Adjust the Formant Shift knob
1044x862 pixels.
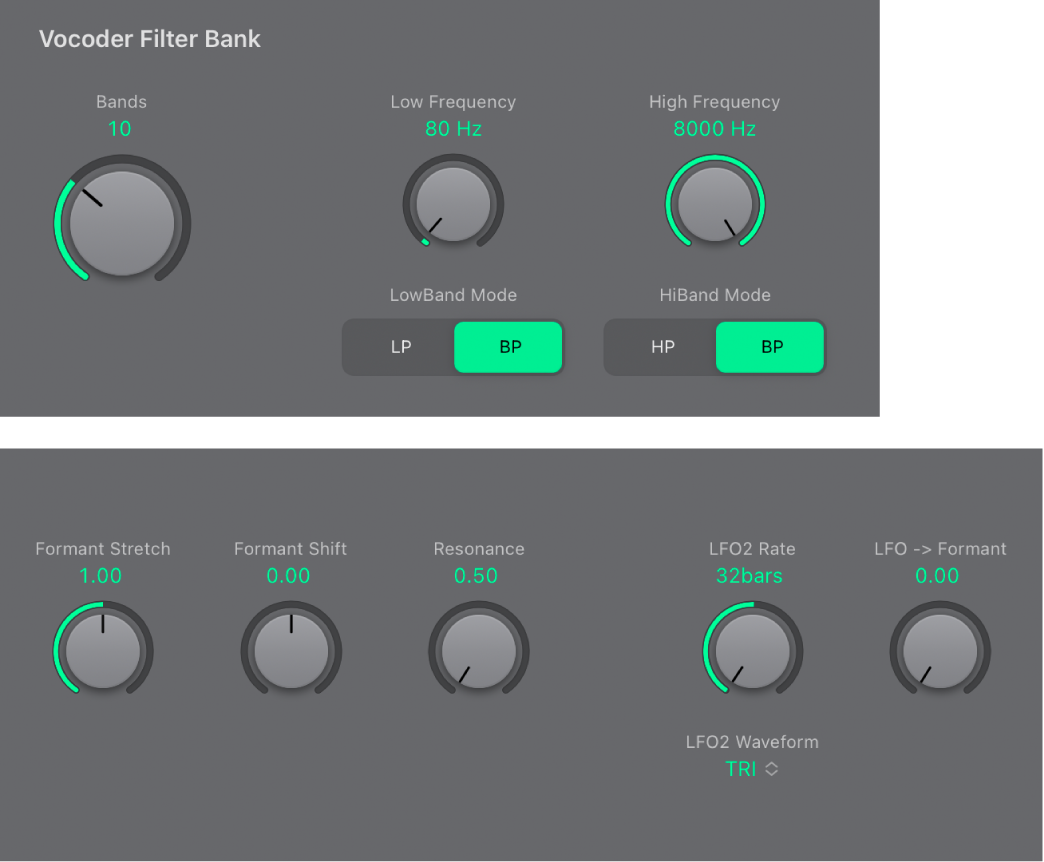coord(290,649)
